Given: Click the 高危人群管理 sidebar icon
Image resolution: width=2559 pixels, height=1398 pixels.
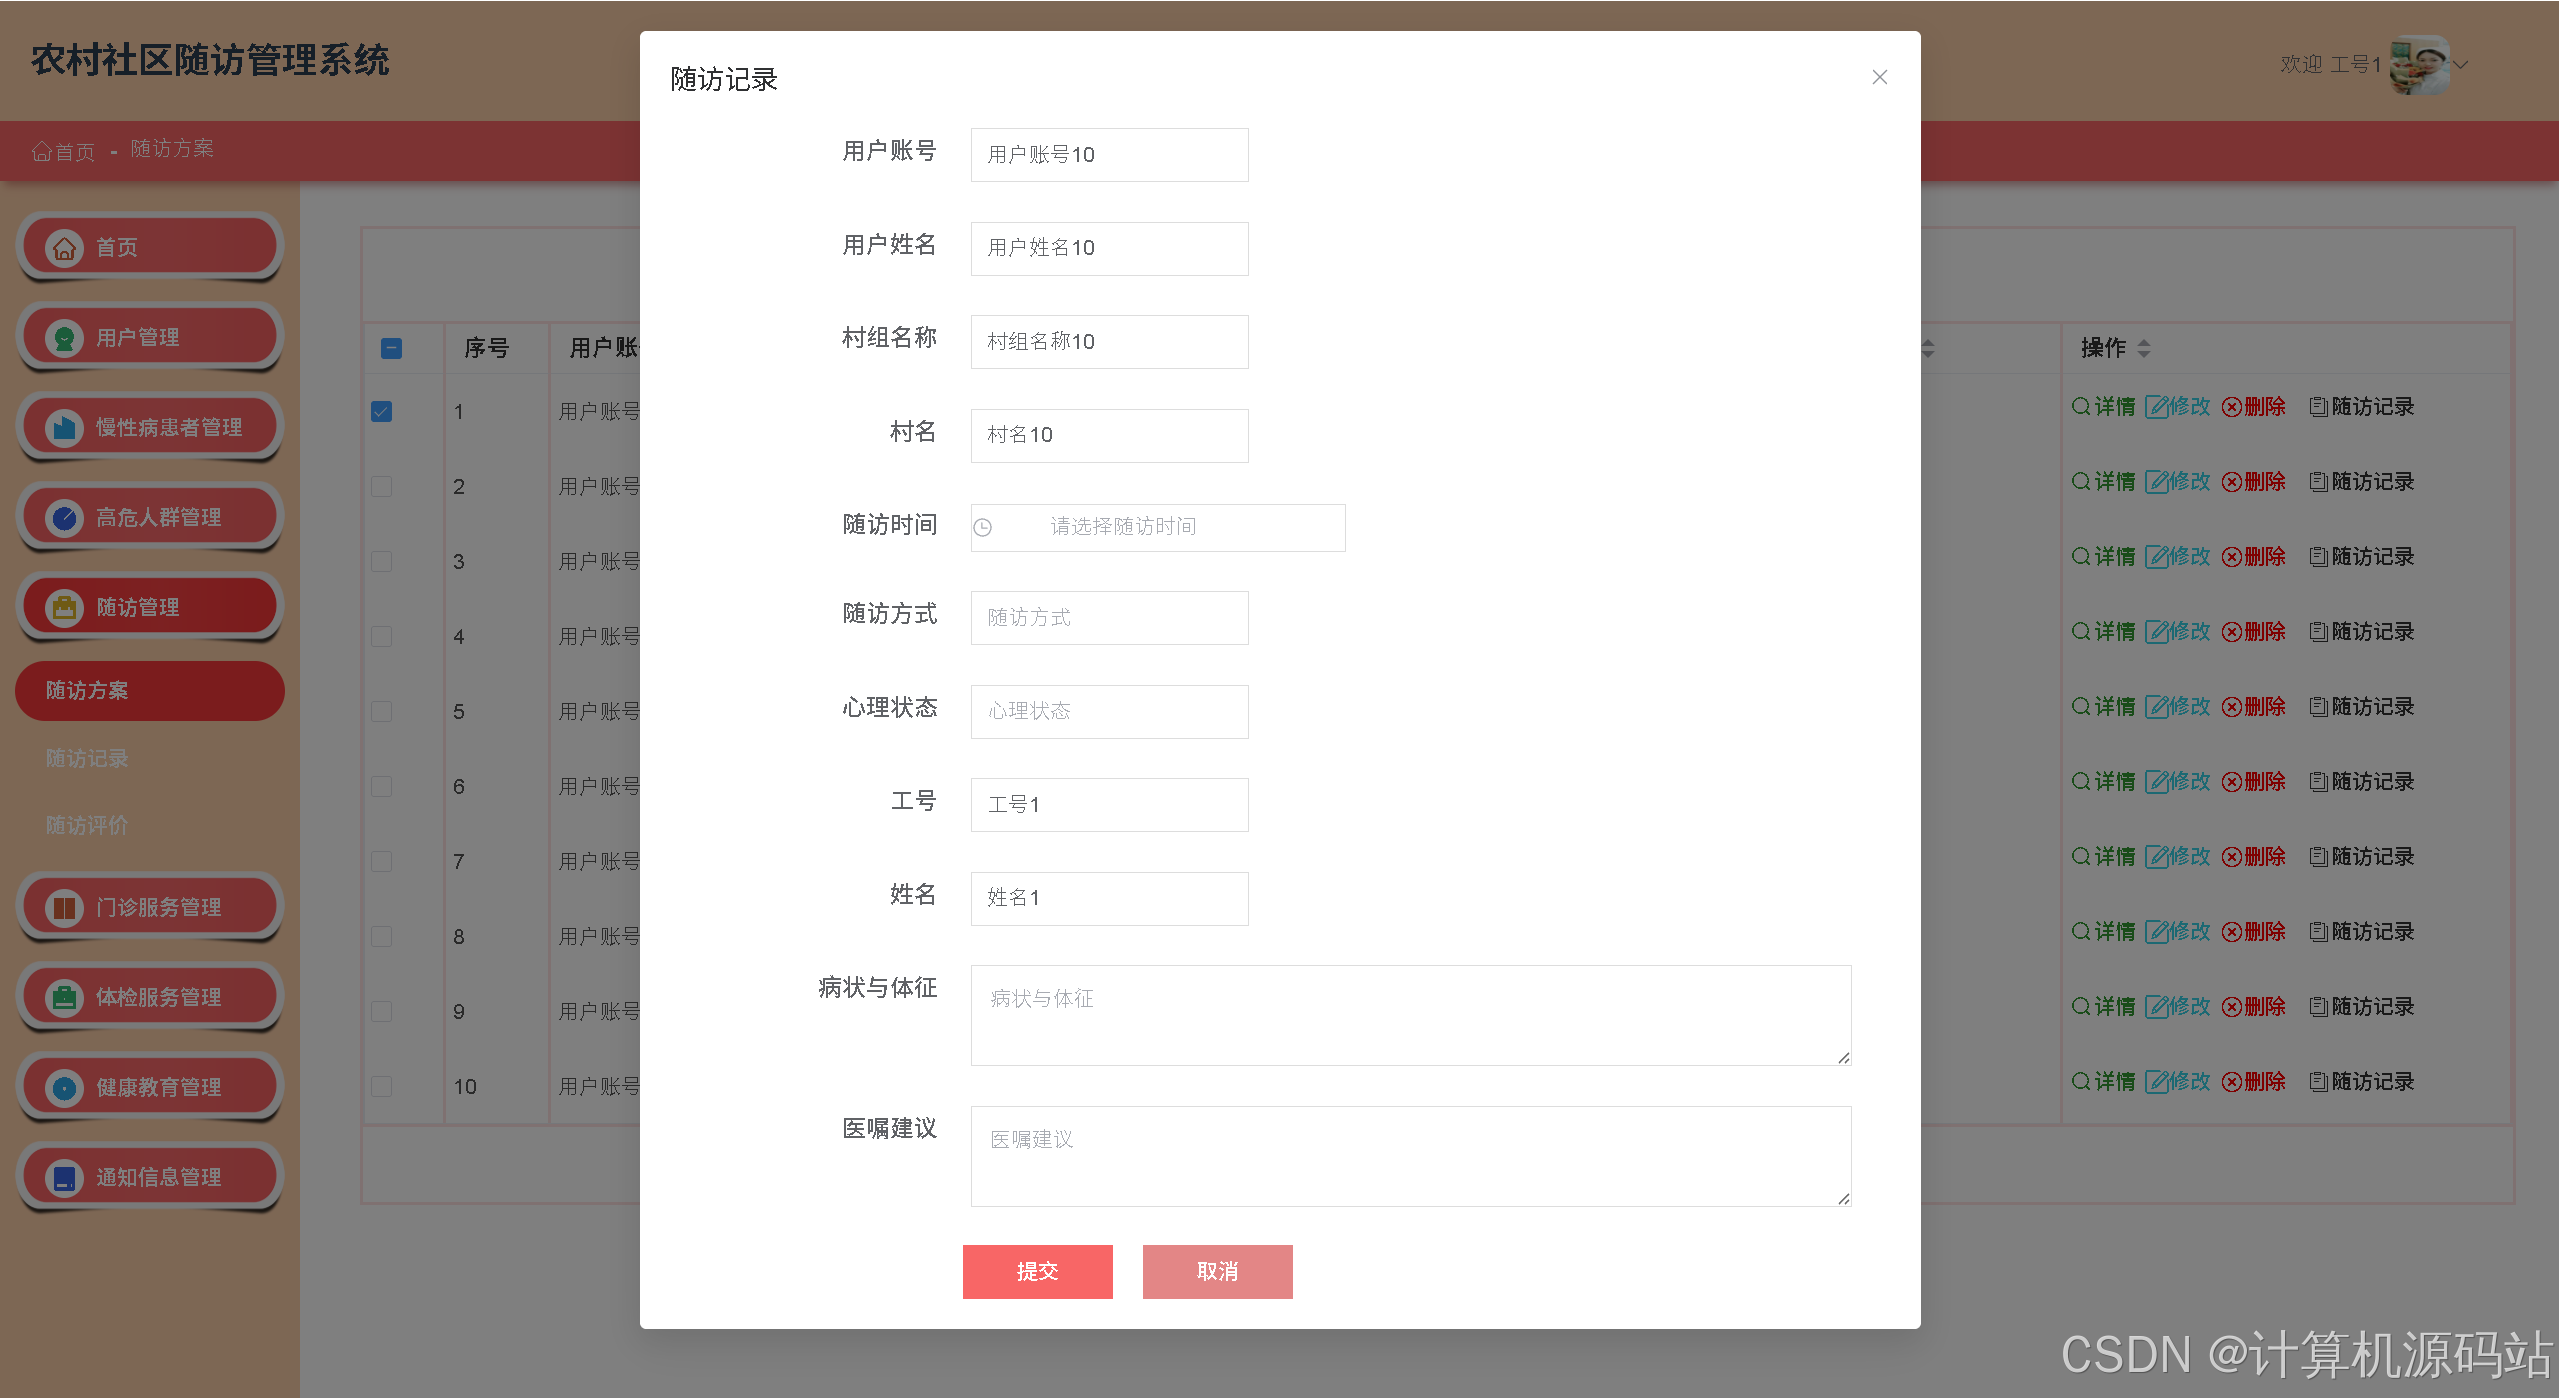Looking at the screenshot, I should click(x=64, y=517).
